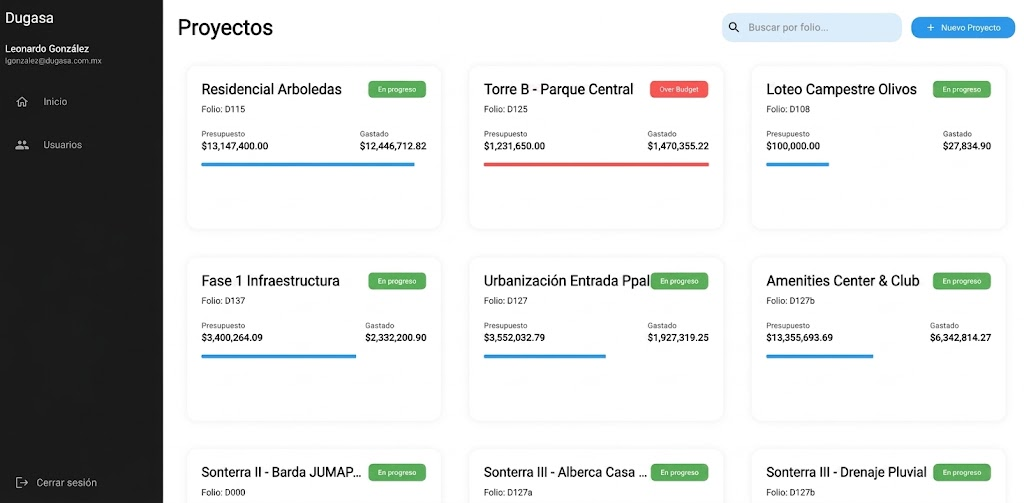The height and width of the screenshot is (503, 1024).
Task: Click the Loteo Campestre Olivos progress bar
Action: click(797, 165)
